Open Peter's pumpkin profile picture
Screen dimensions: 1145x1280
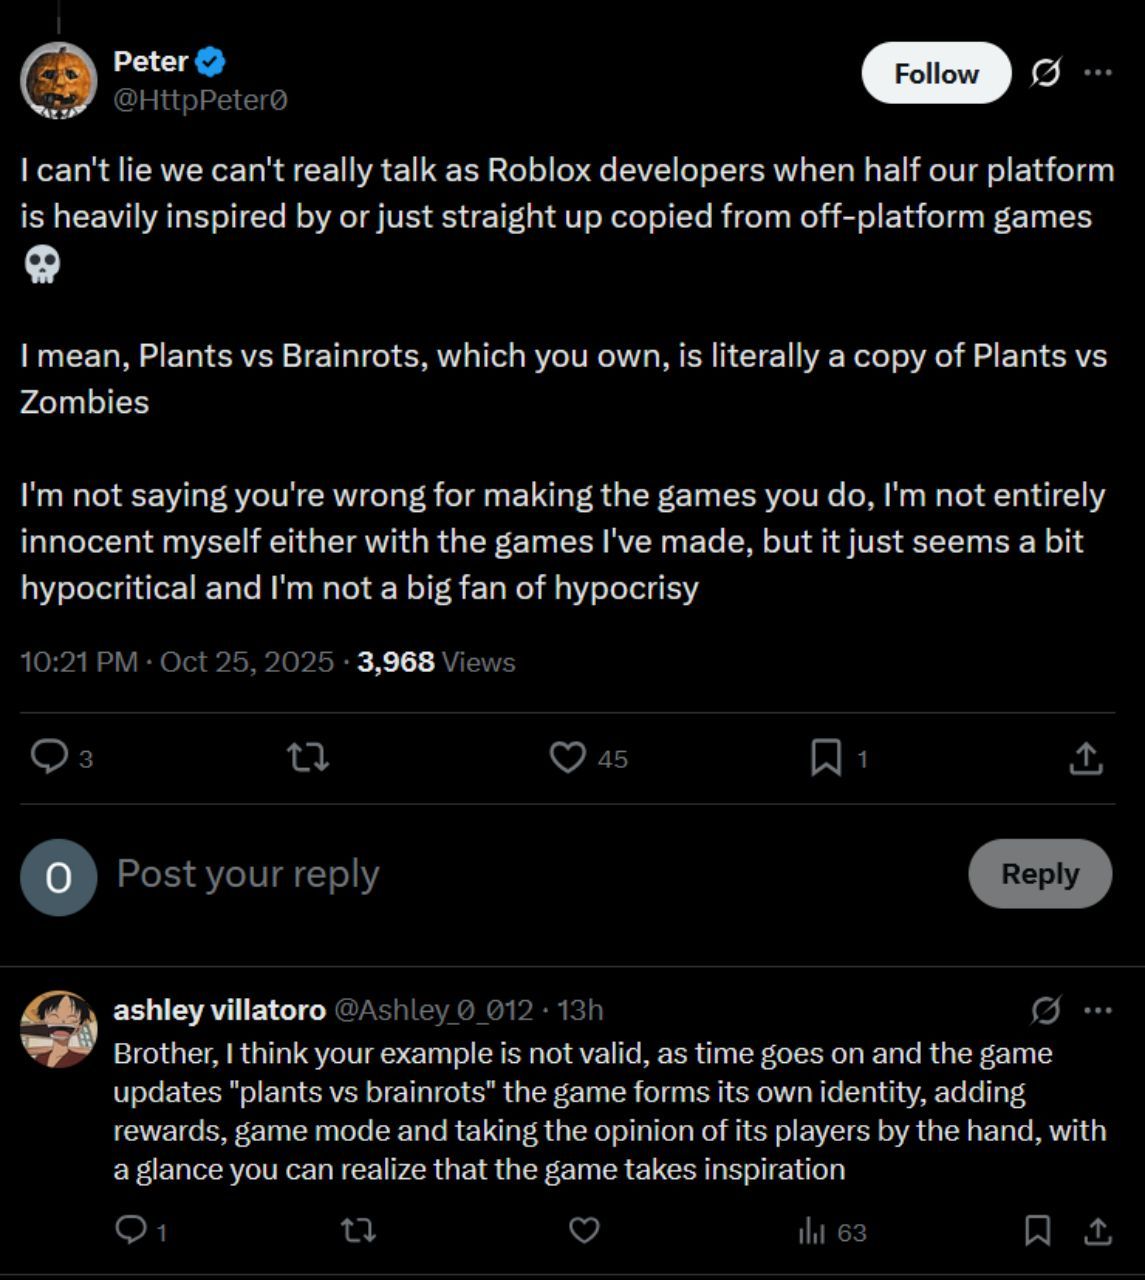59,81
